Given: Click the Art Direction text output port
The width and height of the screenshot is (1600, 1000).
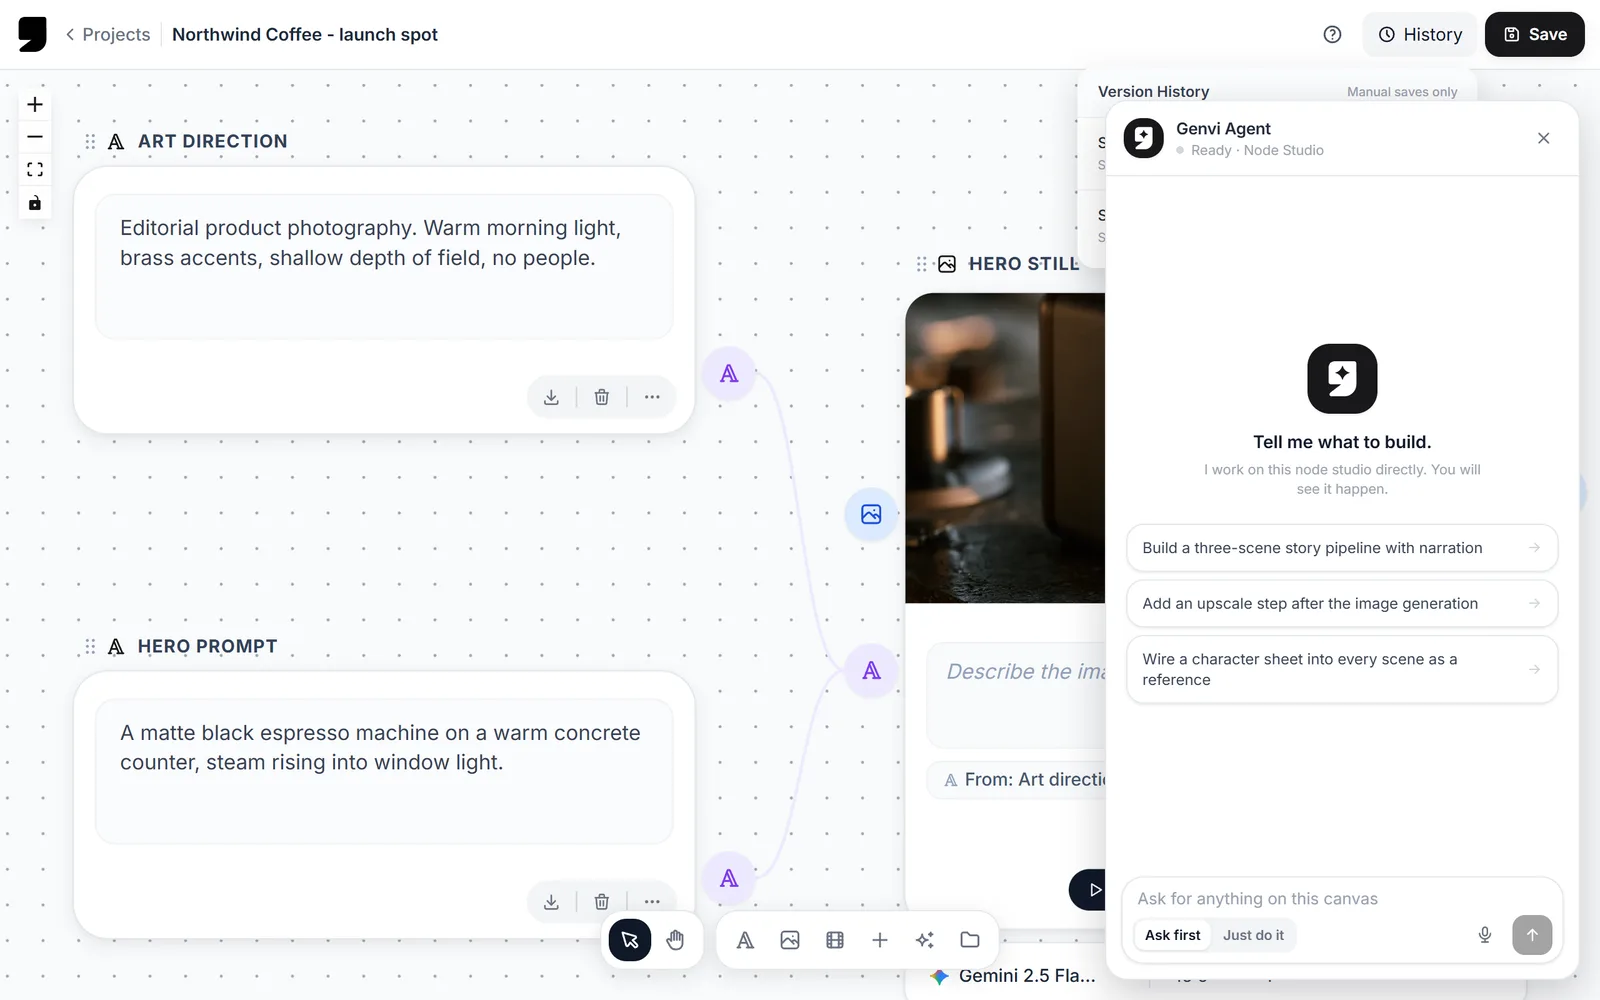Looking at the screenshot, I should point(729,374).
